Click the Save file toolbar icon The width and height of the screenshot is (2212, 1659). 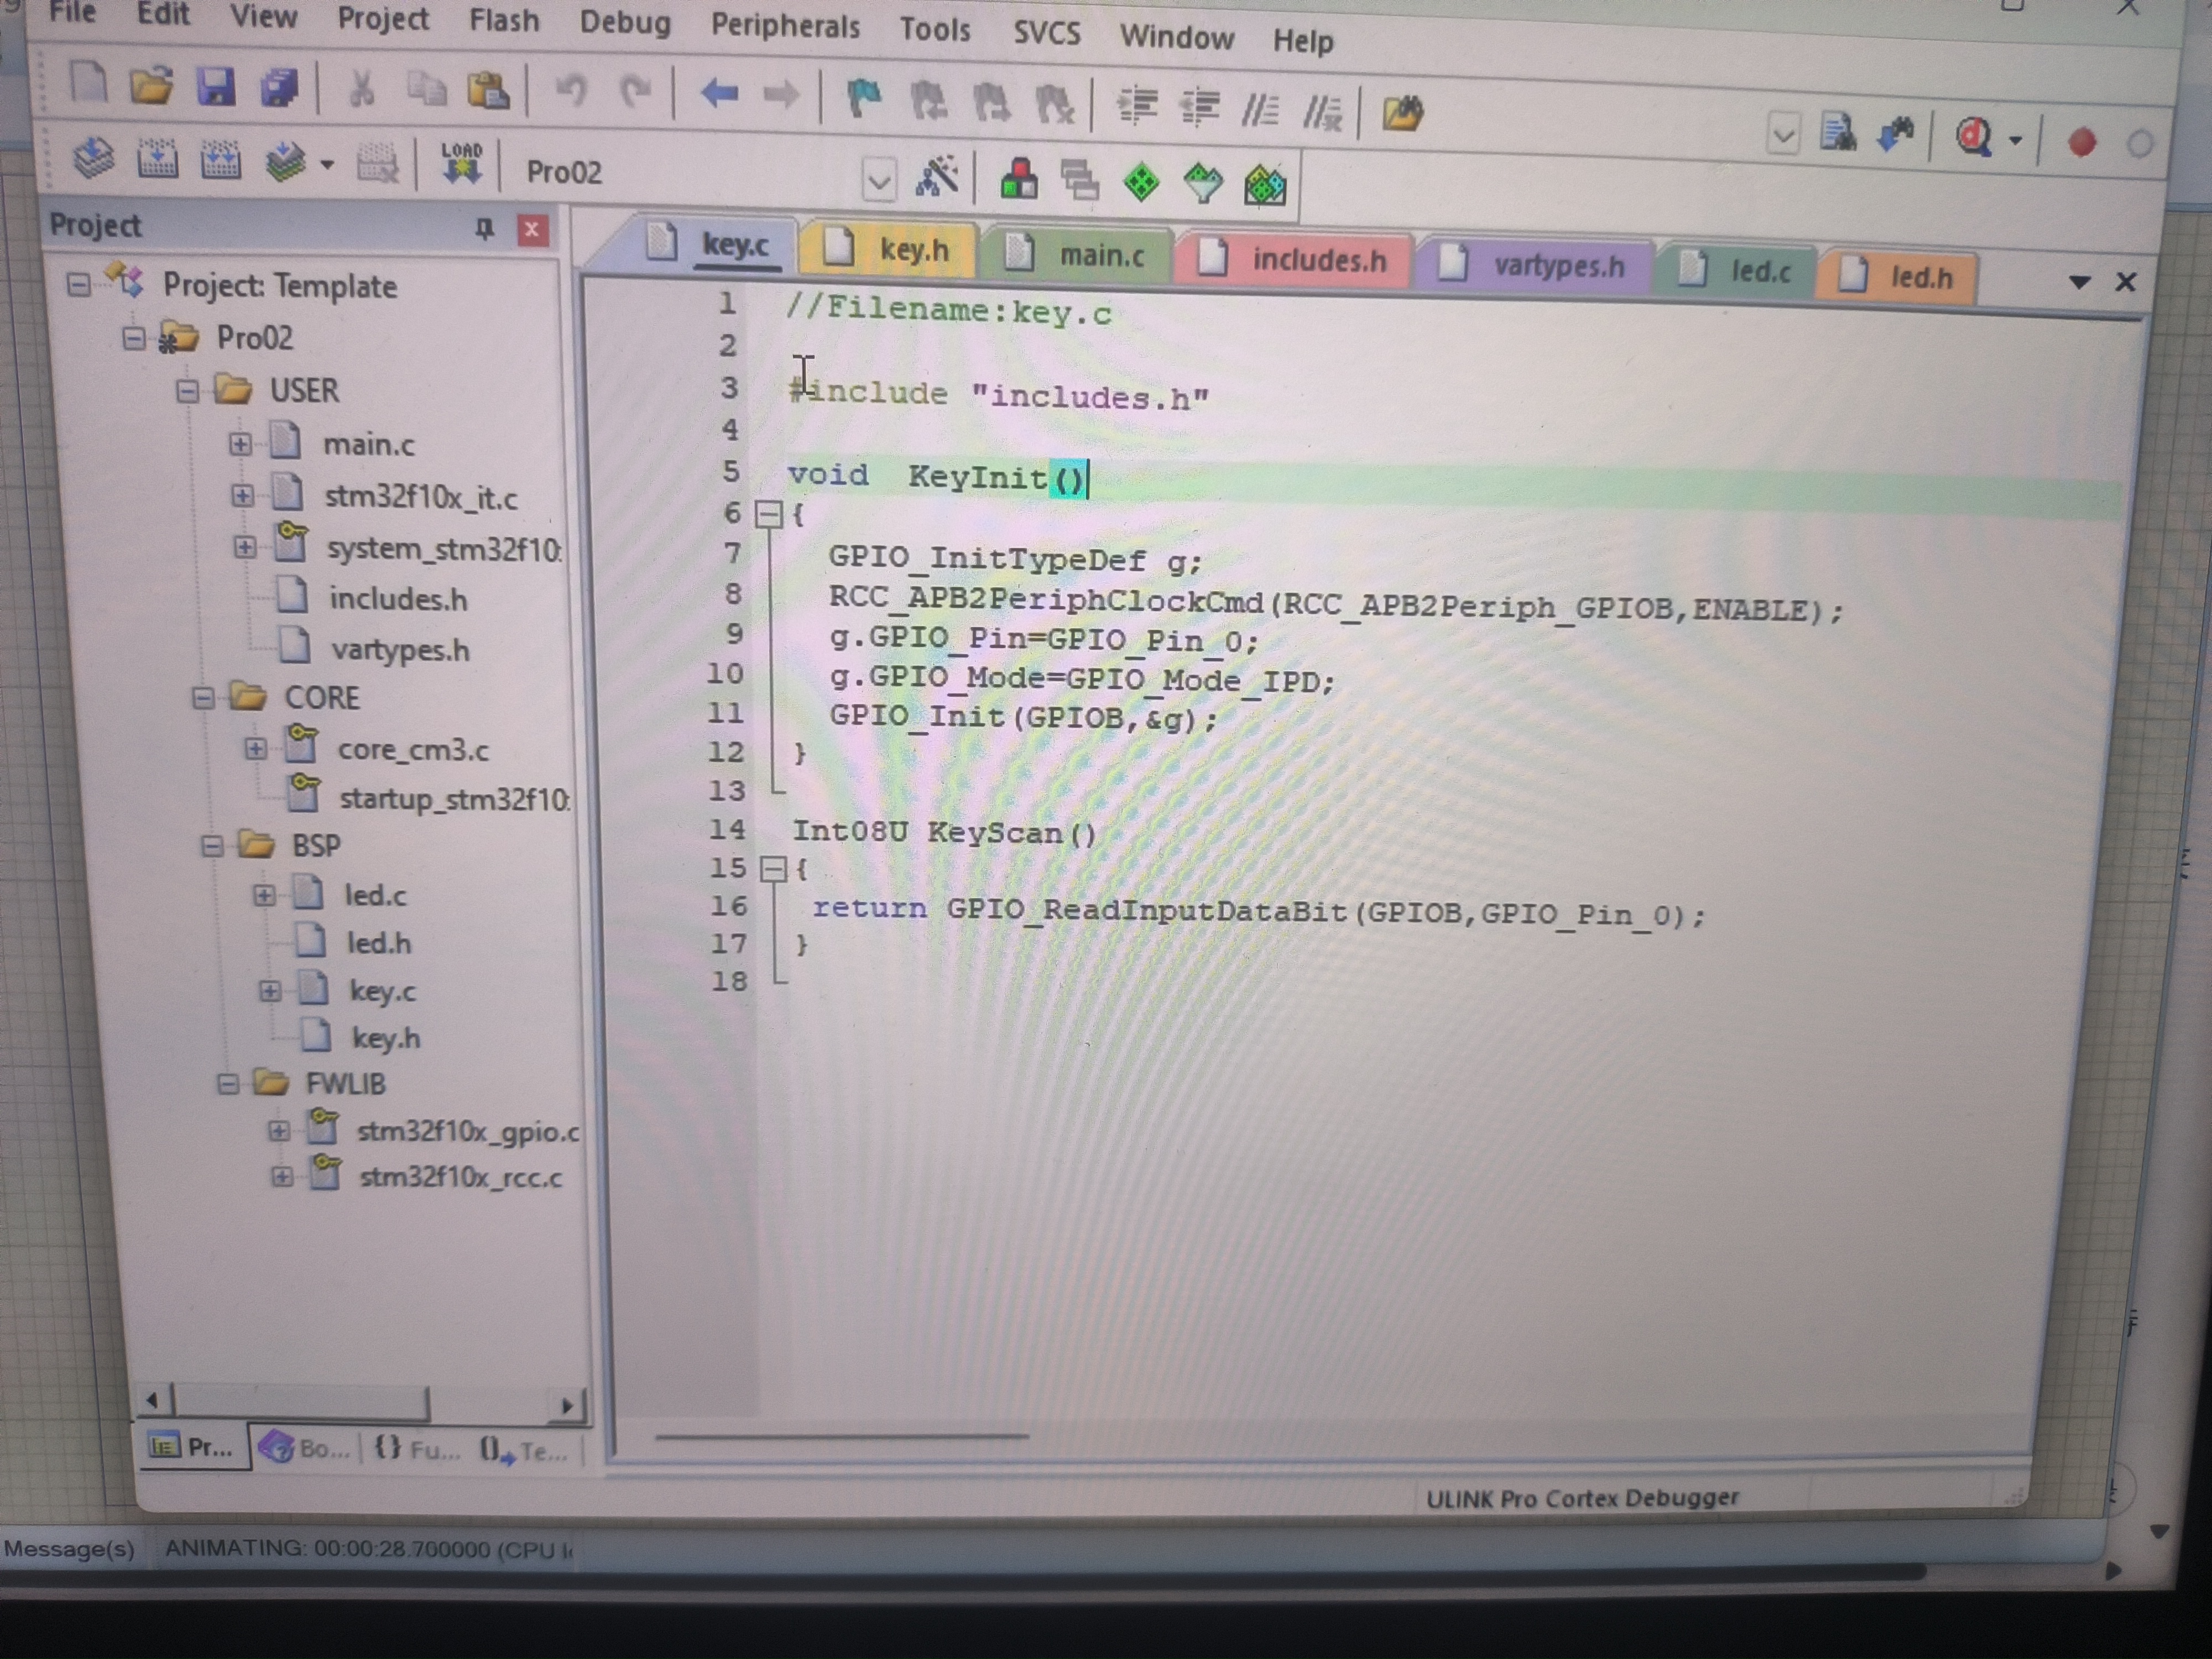(215, 88)
